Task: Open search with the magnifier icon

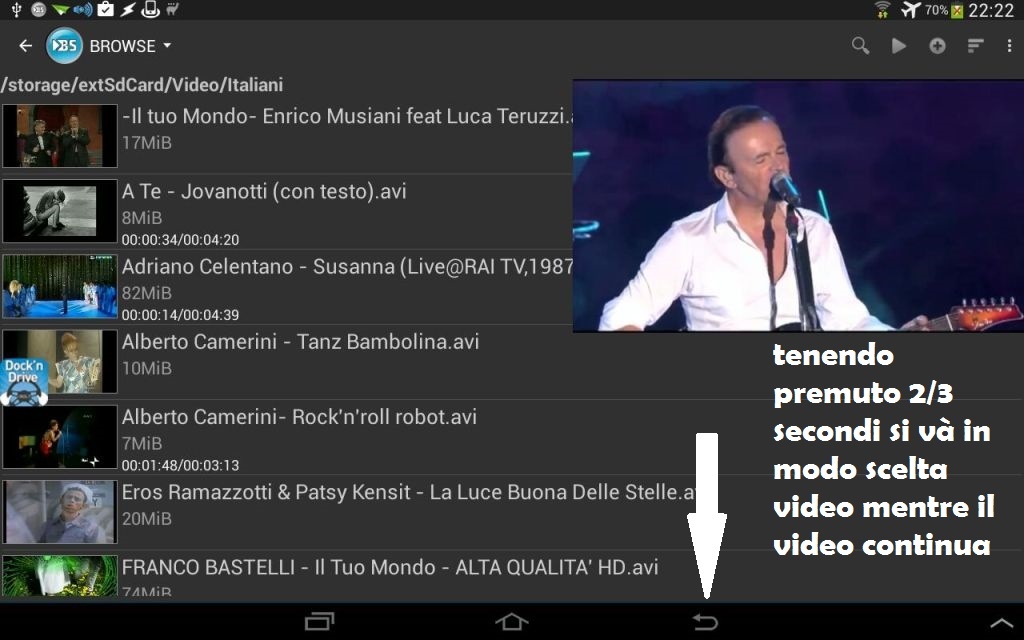Action: [x=860, y=46]
